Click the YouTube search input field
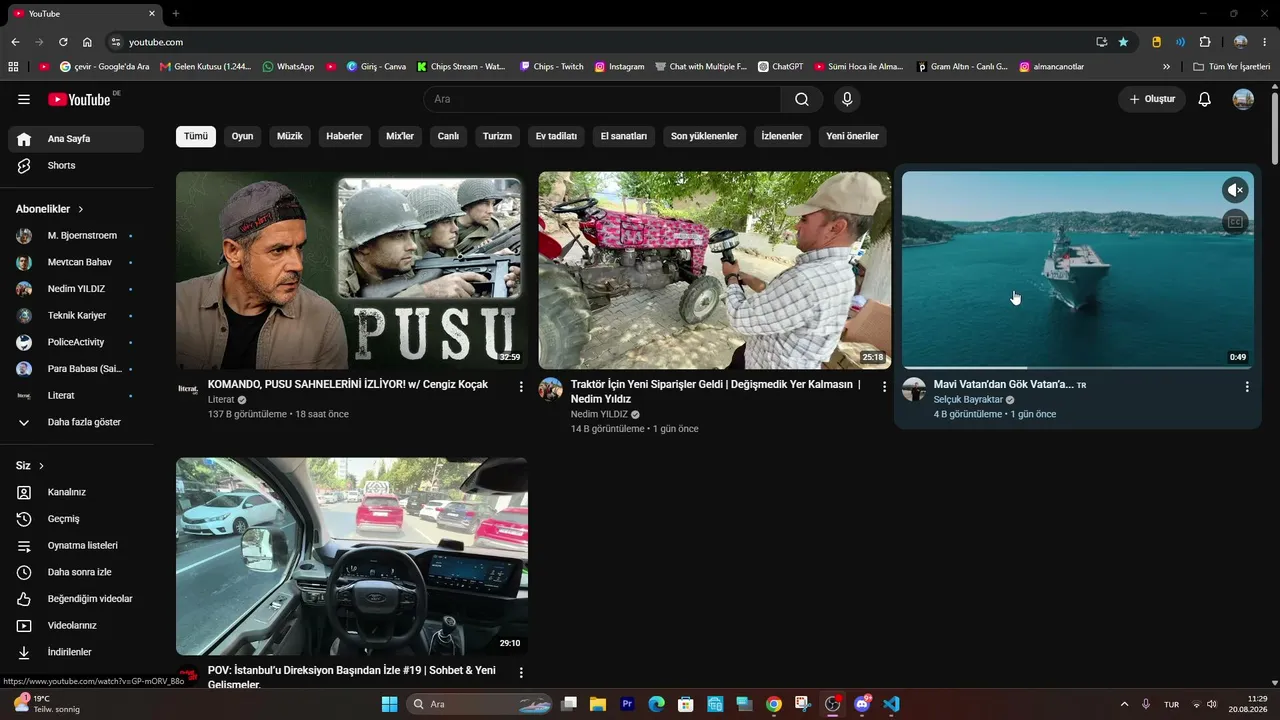The height and width of the screenshot is (720, 1280). 602,99
